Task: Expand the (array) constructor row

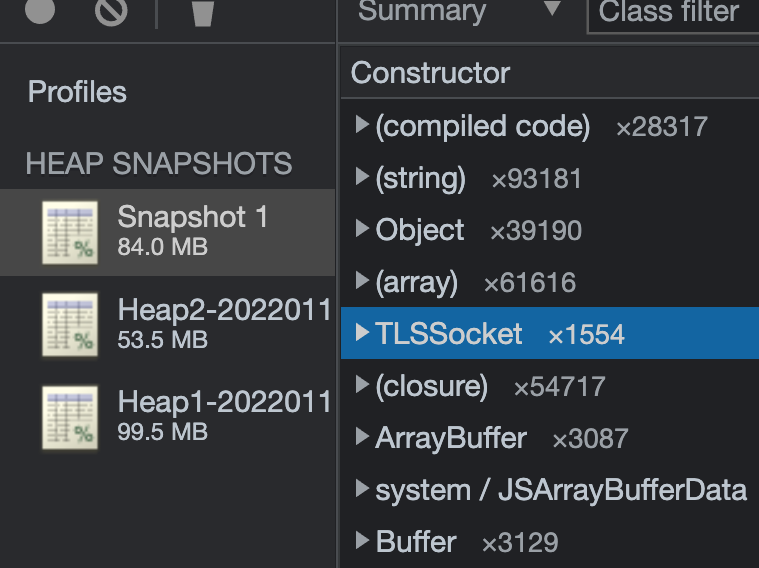Action: tap(363, 282)
